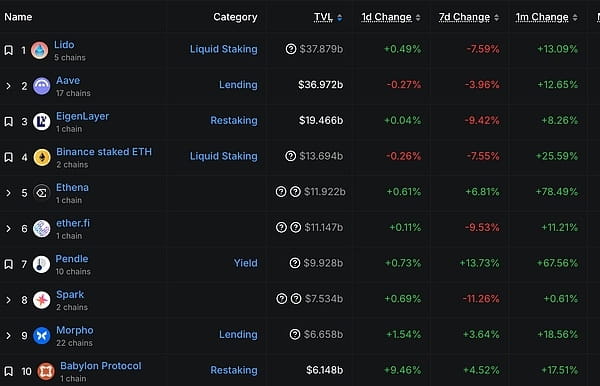The height and width of the screenshot is (386, 600).
Task: Toggle bookmark for EigenLayer
Action: (8, 122)
